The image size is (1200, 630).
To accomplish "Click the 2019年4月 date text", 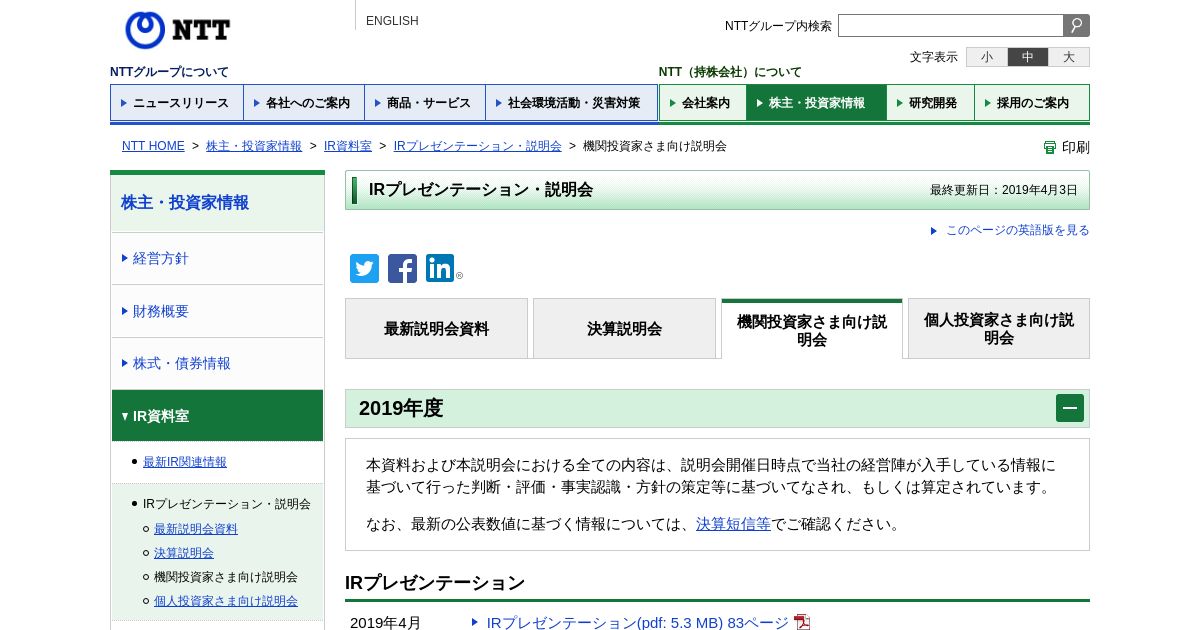I will pyautogui.click(x=386, y=622).
